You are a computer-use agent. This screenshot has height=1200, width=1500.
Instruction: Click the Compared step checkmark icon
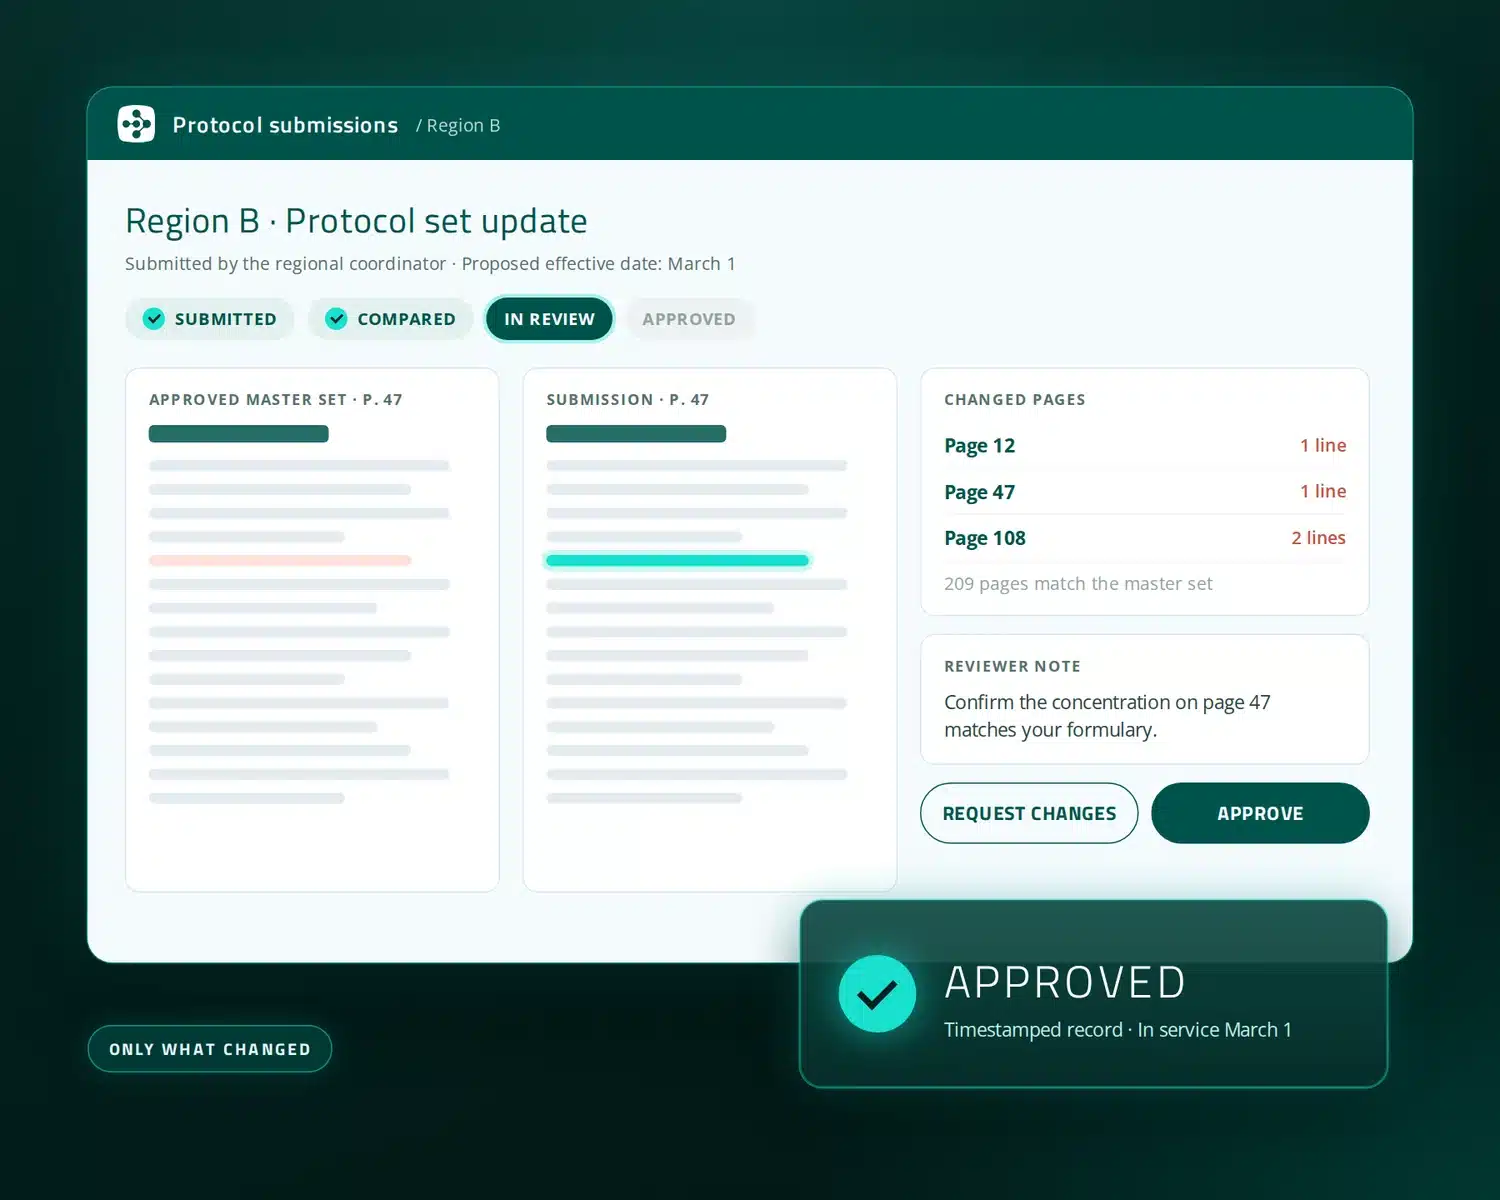tap(336, 319)
